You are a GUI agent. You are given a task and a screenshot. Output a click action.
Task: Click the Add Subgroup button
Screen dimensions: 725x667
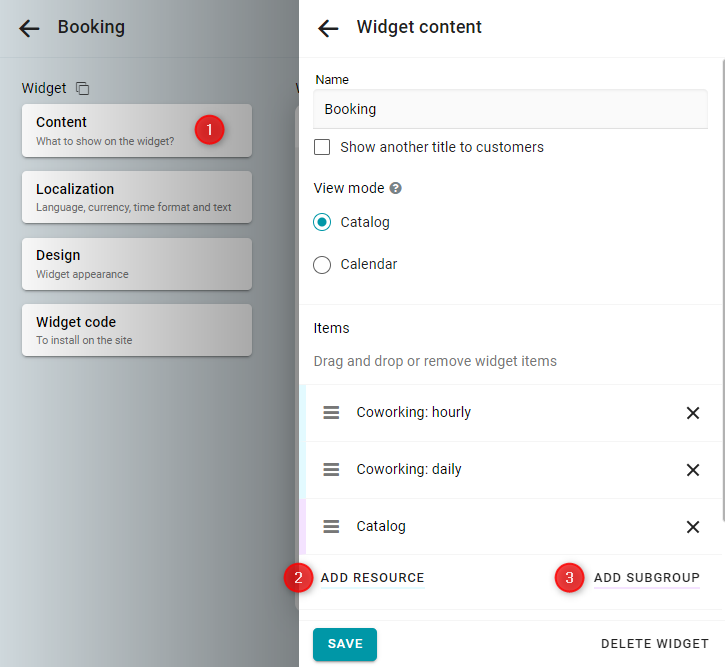[x=646, y=578]
